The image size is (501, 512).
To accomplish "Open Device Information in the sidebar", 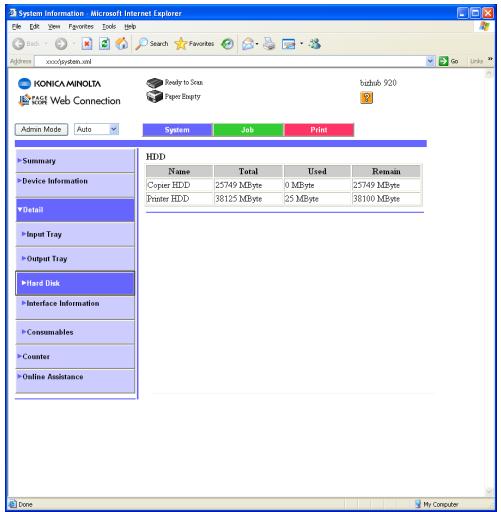I will [x=75, y=185].
